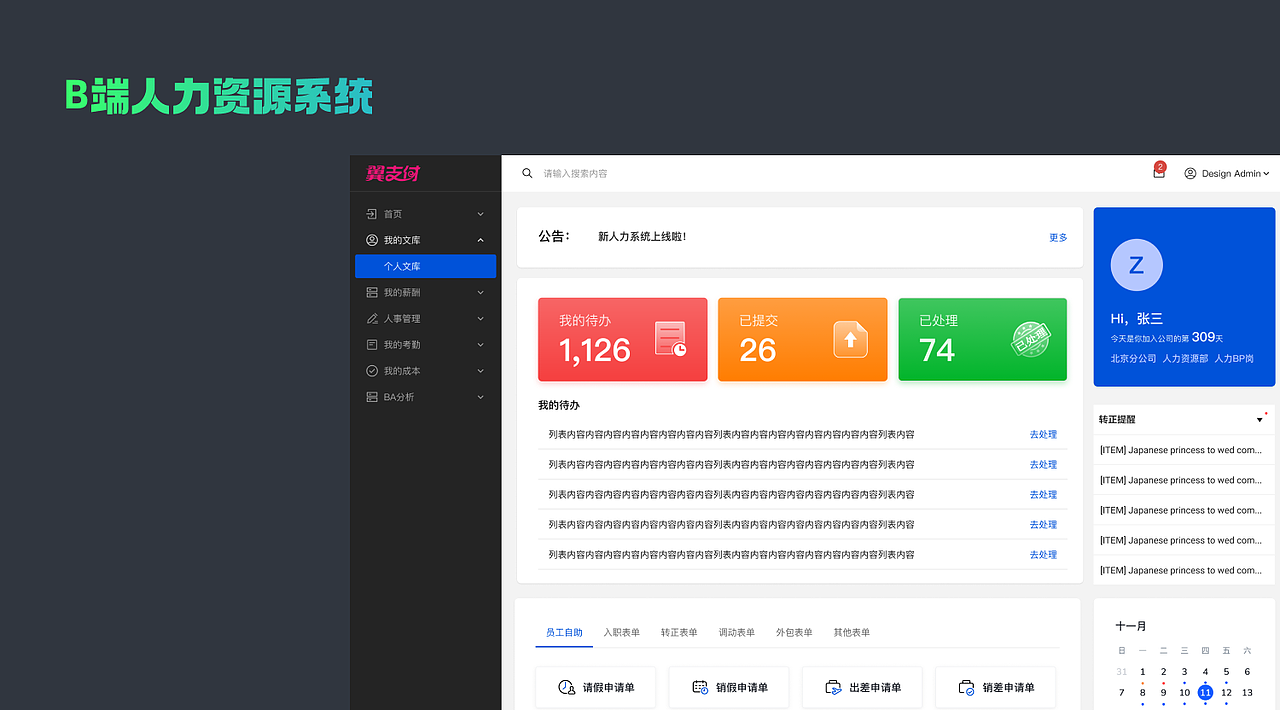
Task: Click 去处理 on the fourth todo row
Action: 1043,524
